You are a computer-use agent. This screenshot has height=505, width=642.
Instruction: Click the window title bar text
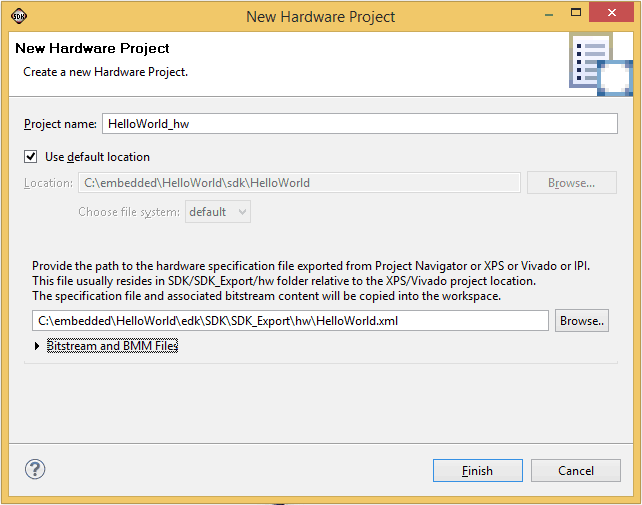point(320,16)
